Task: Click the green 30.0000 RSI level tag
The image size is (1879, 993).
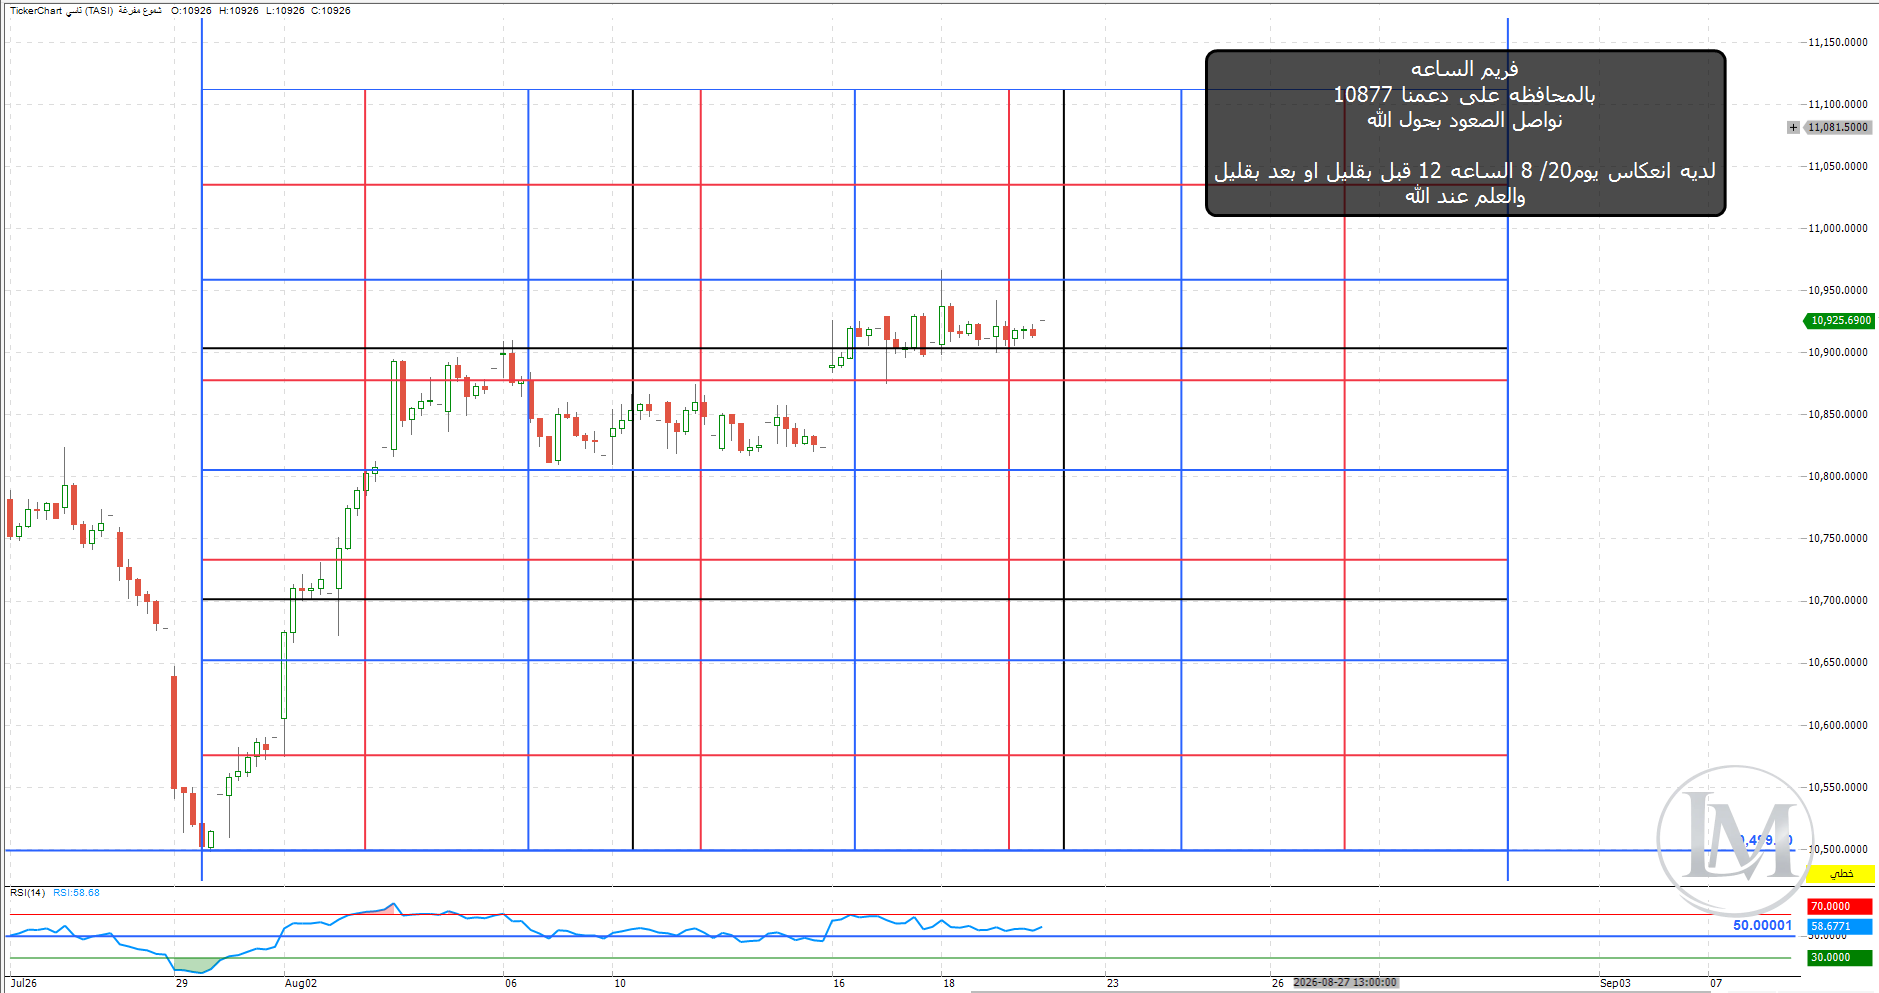Action: coord(1839,957)
